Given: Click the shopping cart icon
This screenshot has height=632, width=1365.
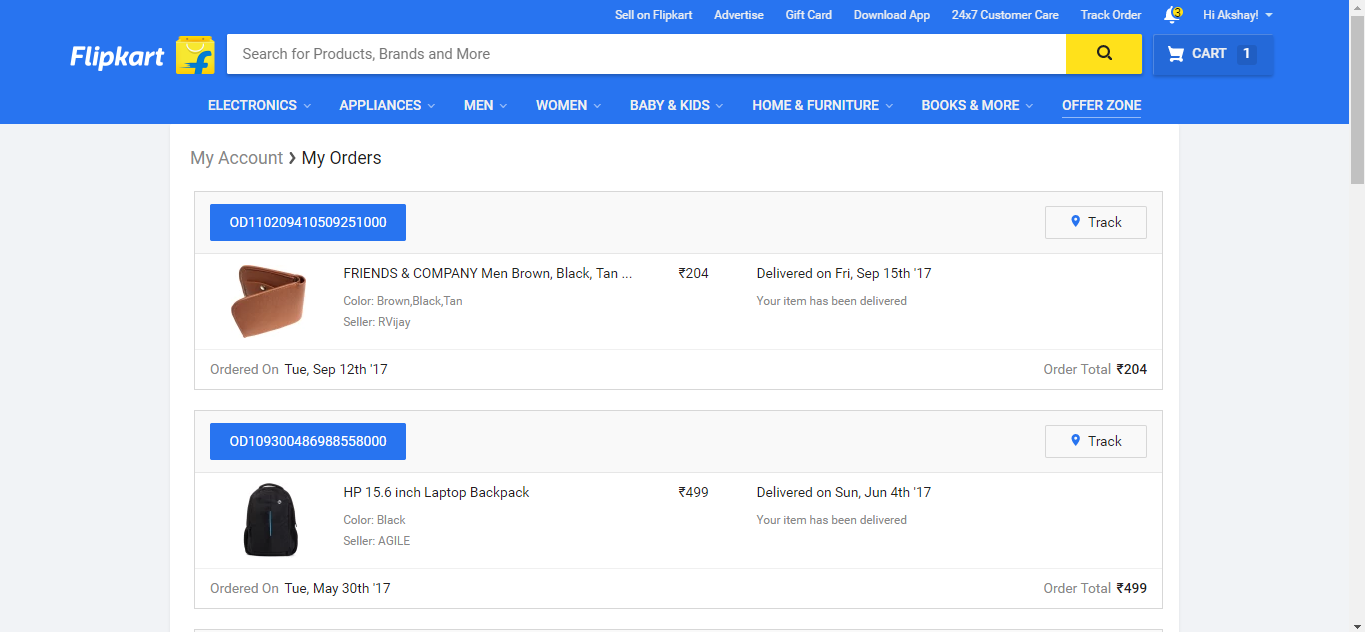Looking at the screenshot, I should tap(1175, 54).
